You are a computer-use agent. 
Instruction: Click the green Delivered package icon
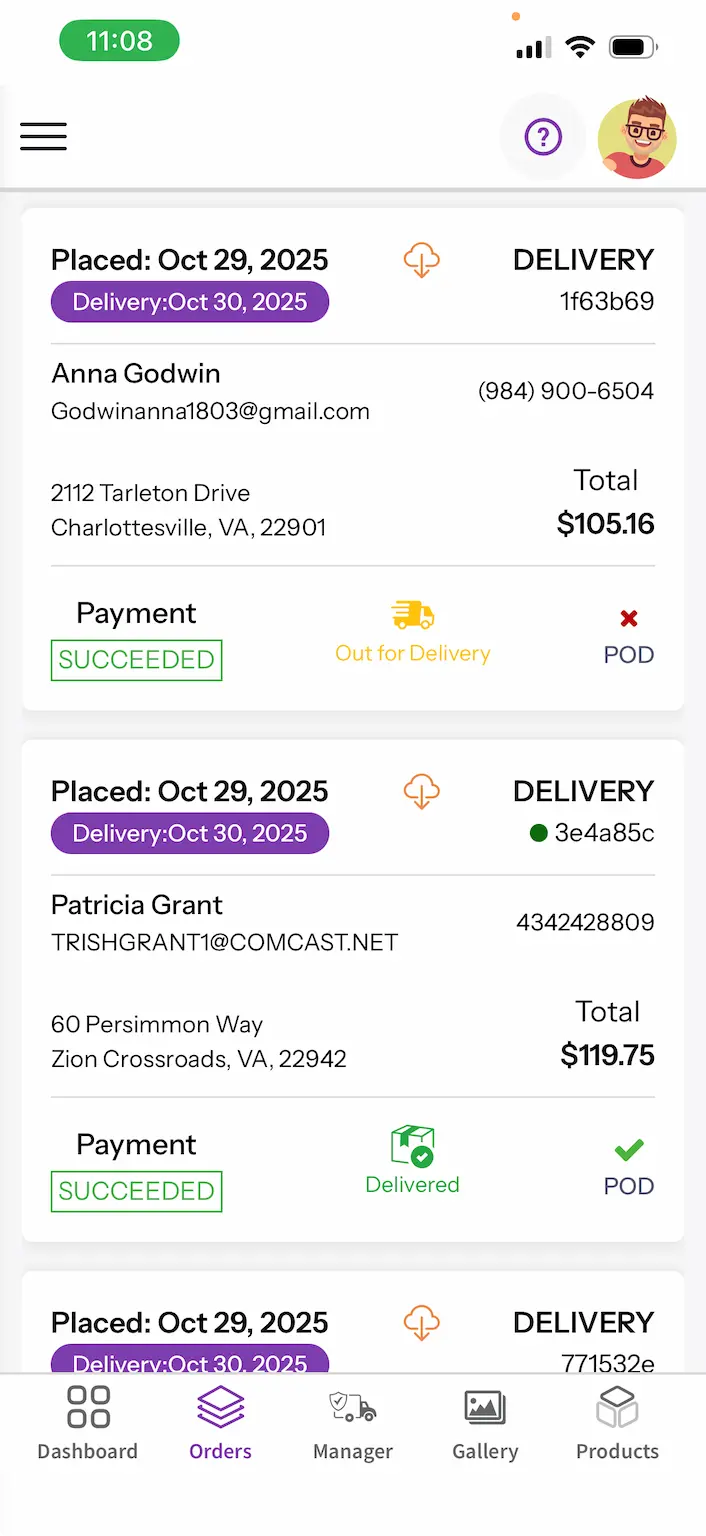tap(412, 1146)
